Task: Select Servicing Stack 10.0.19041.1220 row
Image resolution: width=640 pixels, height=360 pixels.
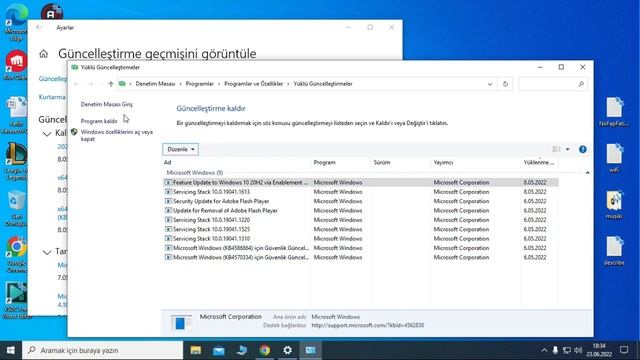Action: 360,220
